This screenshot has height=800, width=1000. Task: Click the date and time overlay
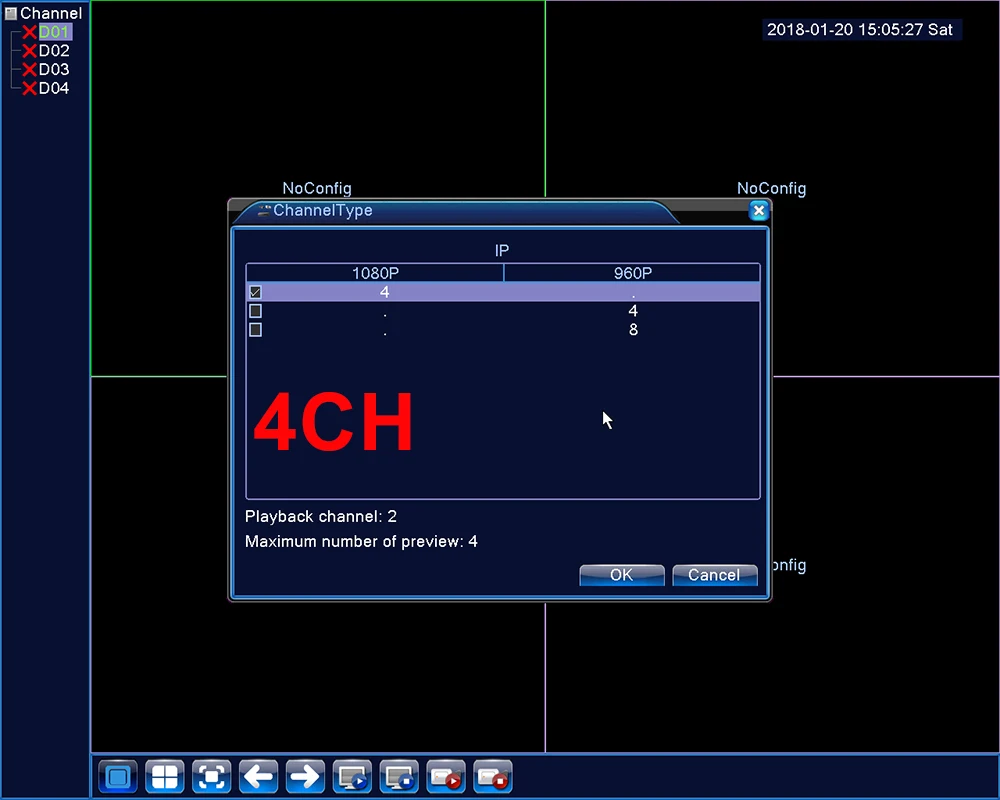[x=860, y=29]
